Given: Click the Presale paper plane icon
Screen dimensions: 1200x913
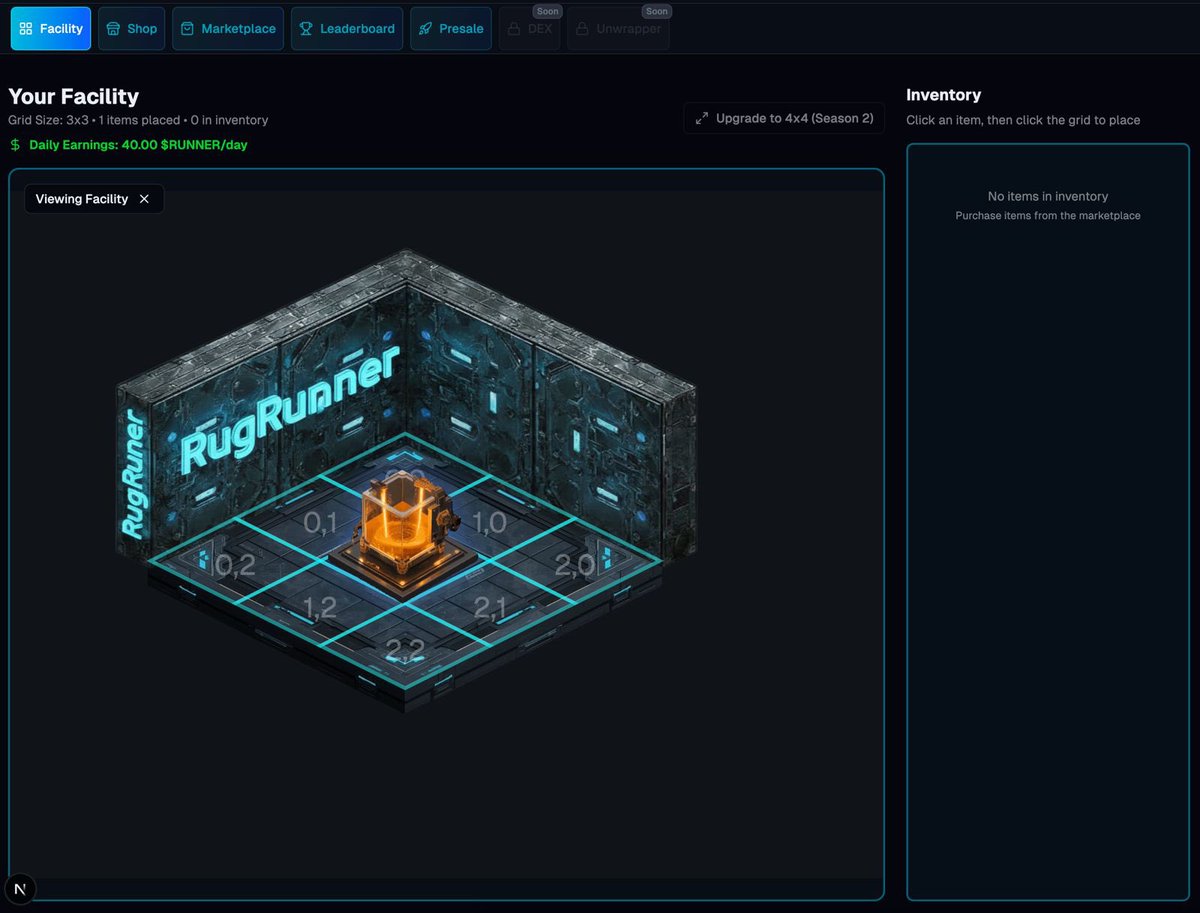Looking at the screenshot, I should coord(425,28).
